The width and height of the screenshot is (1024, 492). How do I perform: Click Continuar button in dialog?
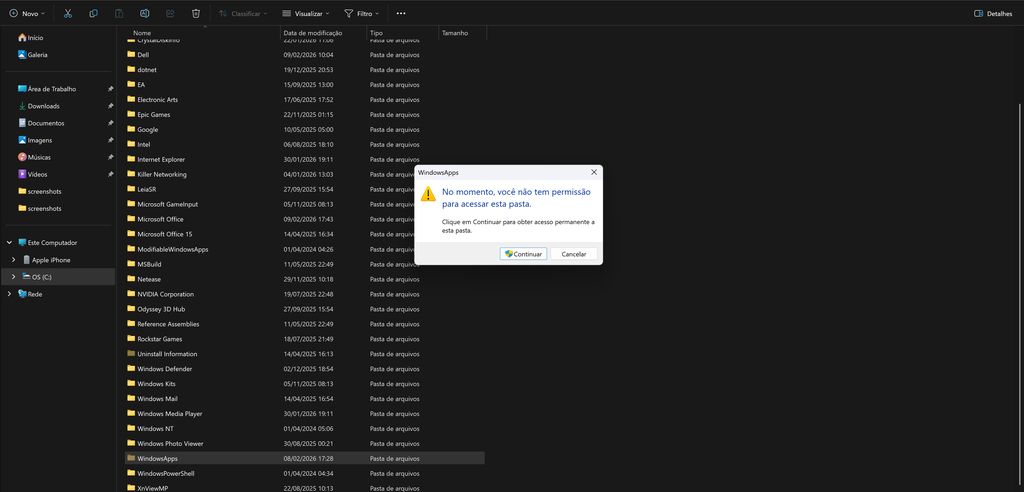click(523, 254)
